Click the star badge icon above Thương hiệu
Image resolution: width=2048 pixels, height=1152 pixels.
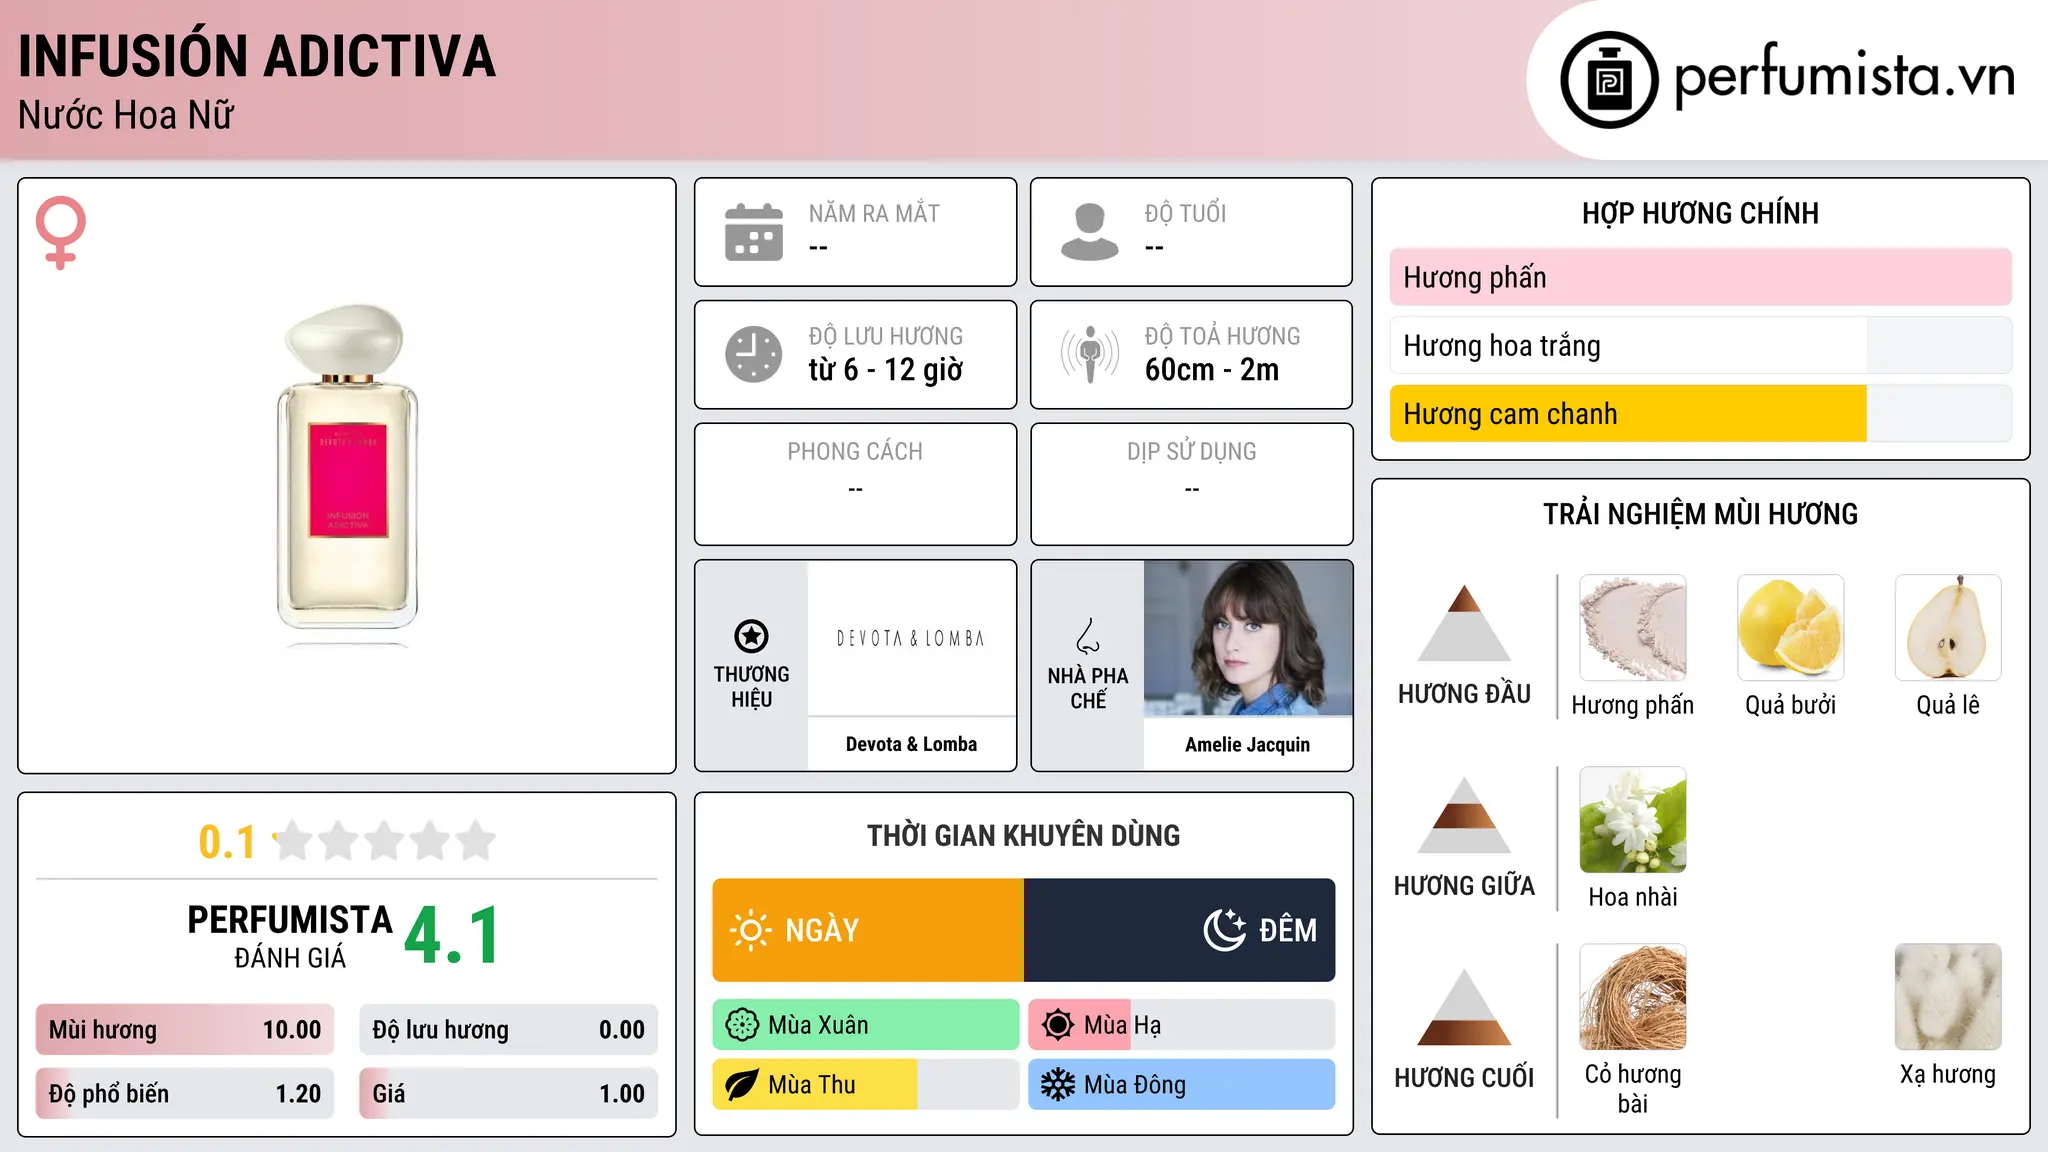[x=752, y=636]
